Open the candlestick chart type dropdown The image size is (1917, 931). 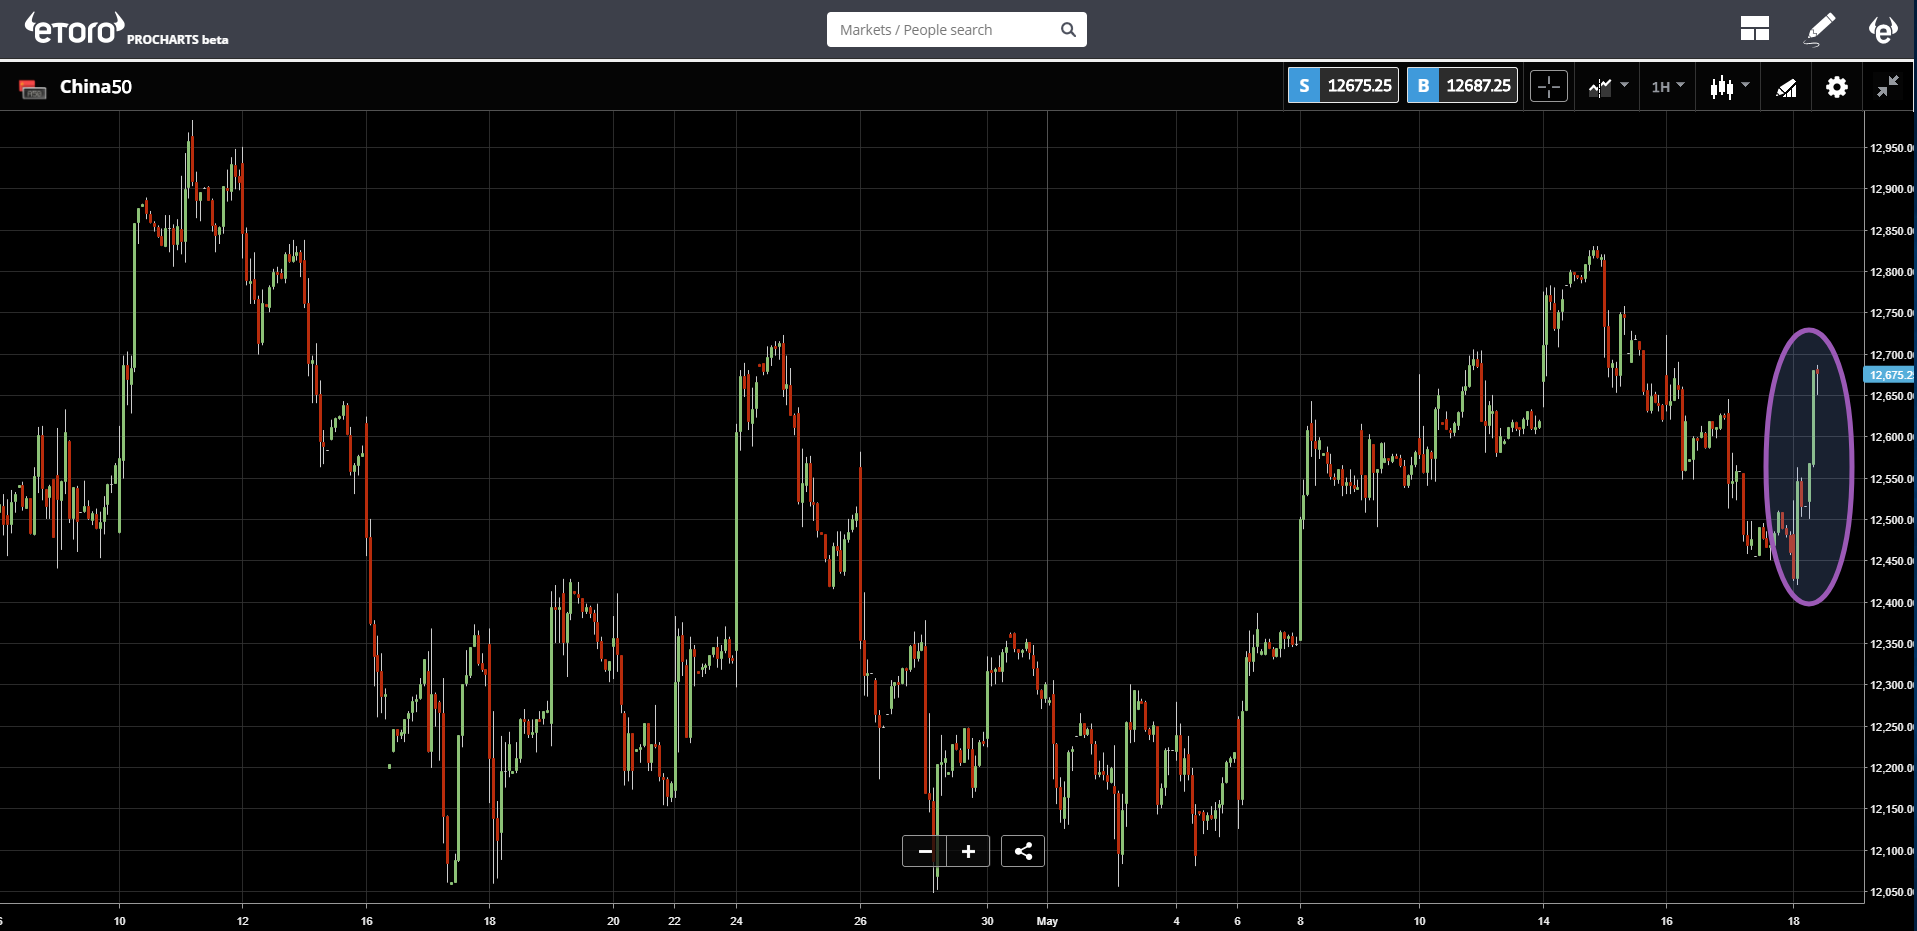click(1729, 87)
